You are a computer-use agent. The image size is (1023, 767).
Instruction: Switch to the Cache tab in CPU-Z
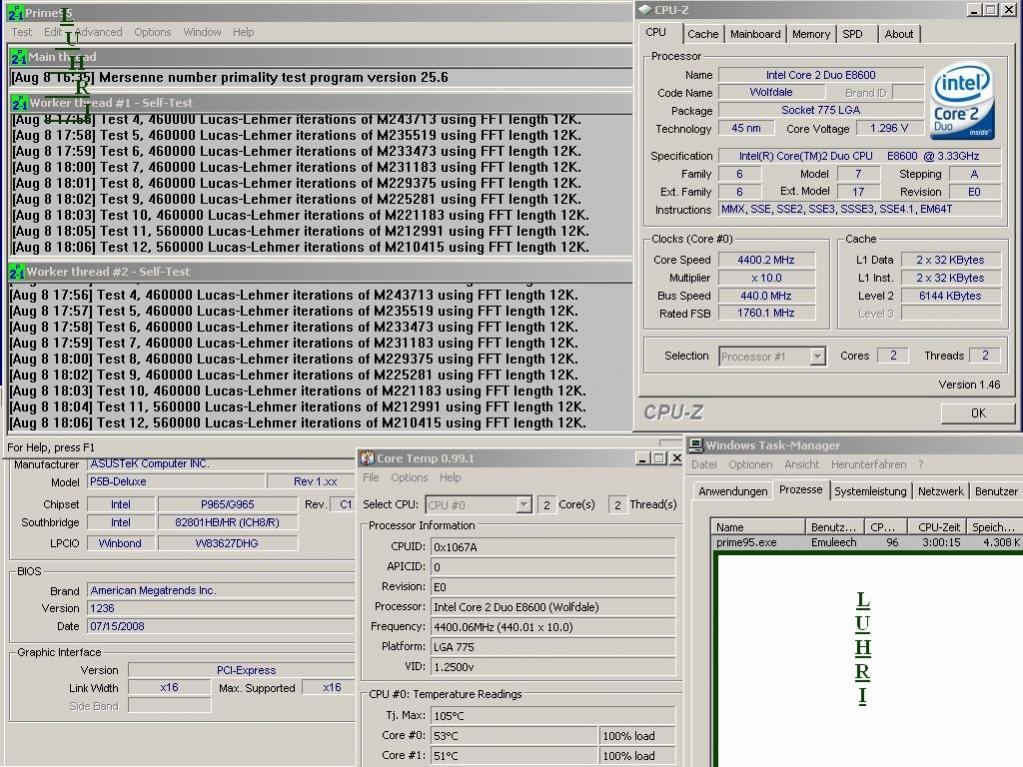[703, 34]
